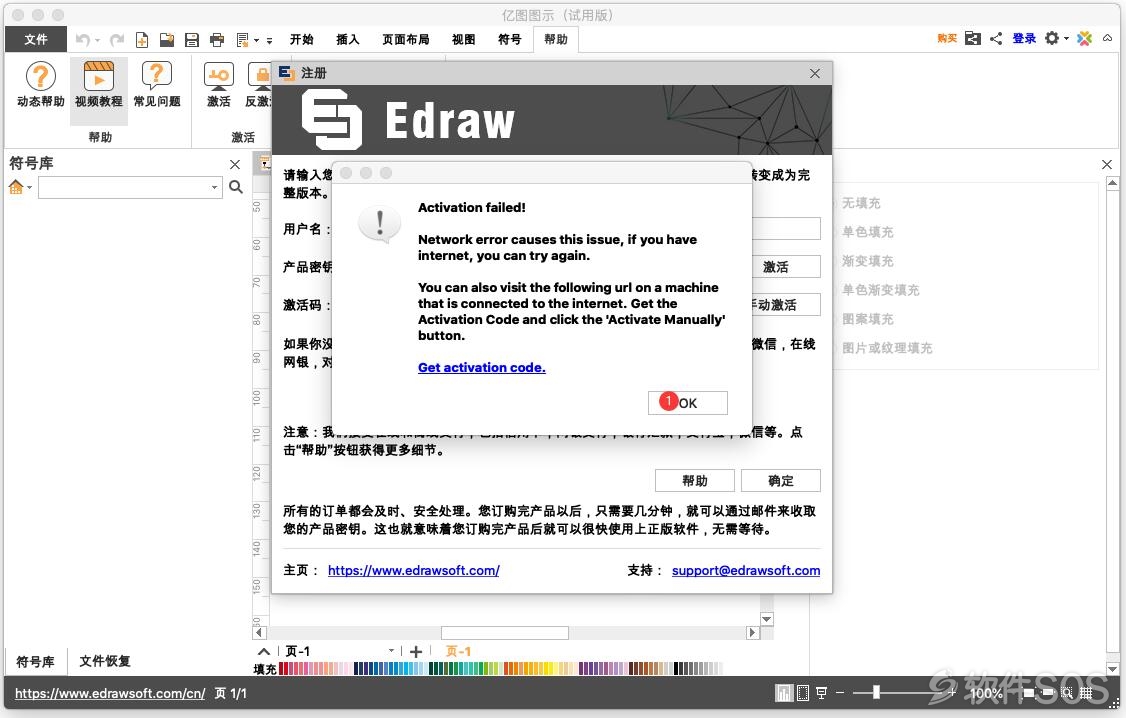Screen dimensions: 1126x718
Task: Close the 符号库 symbol library panel
Action: click(x=235, y=164)
